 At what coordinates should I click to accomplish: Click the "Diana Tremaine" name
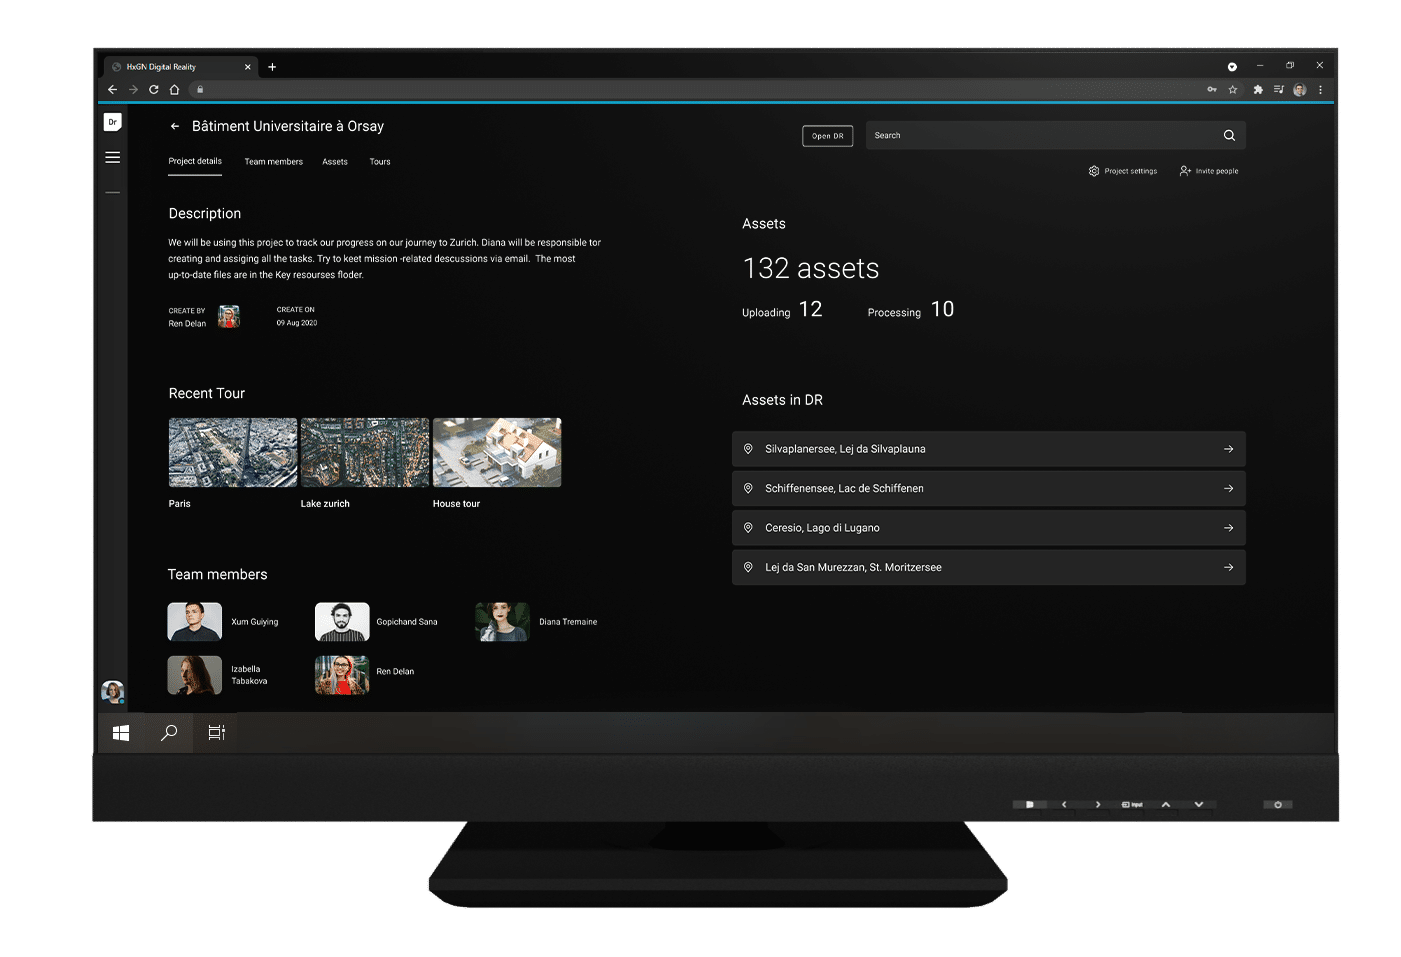tap(568, 622)
